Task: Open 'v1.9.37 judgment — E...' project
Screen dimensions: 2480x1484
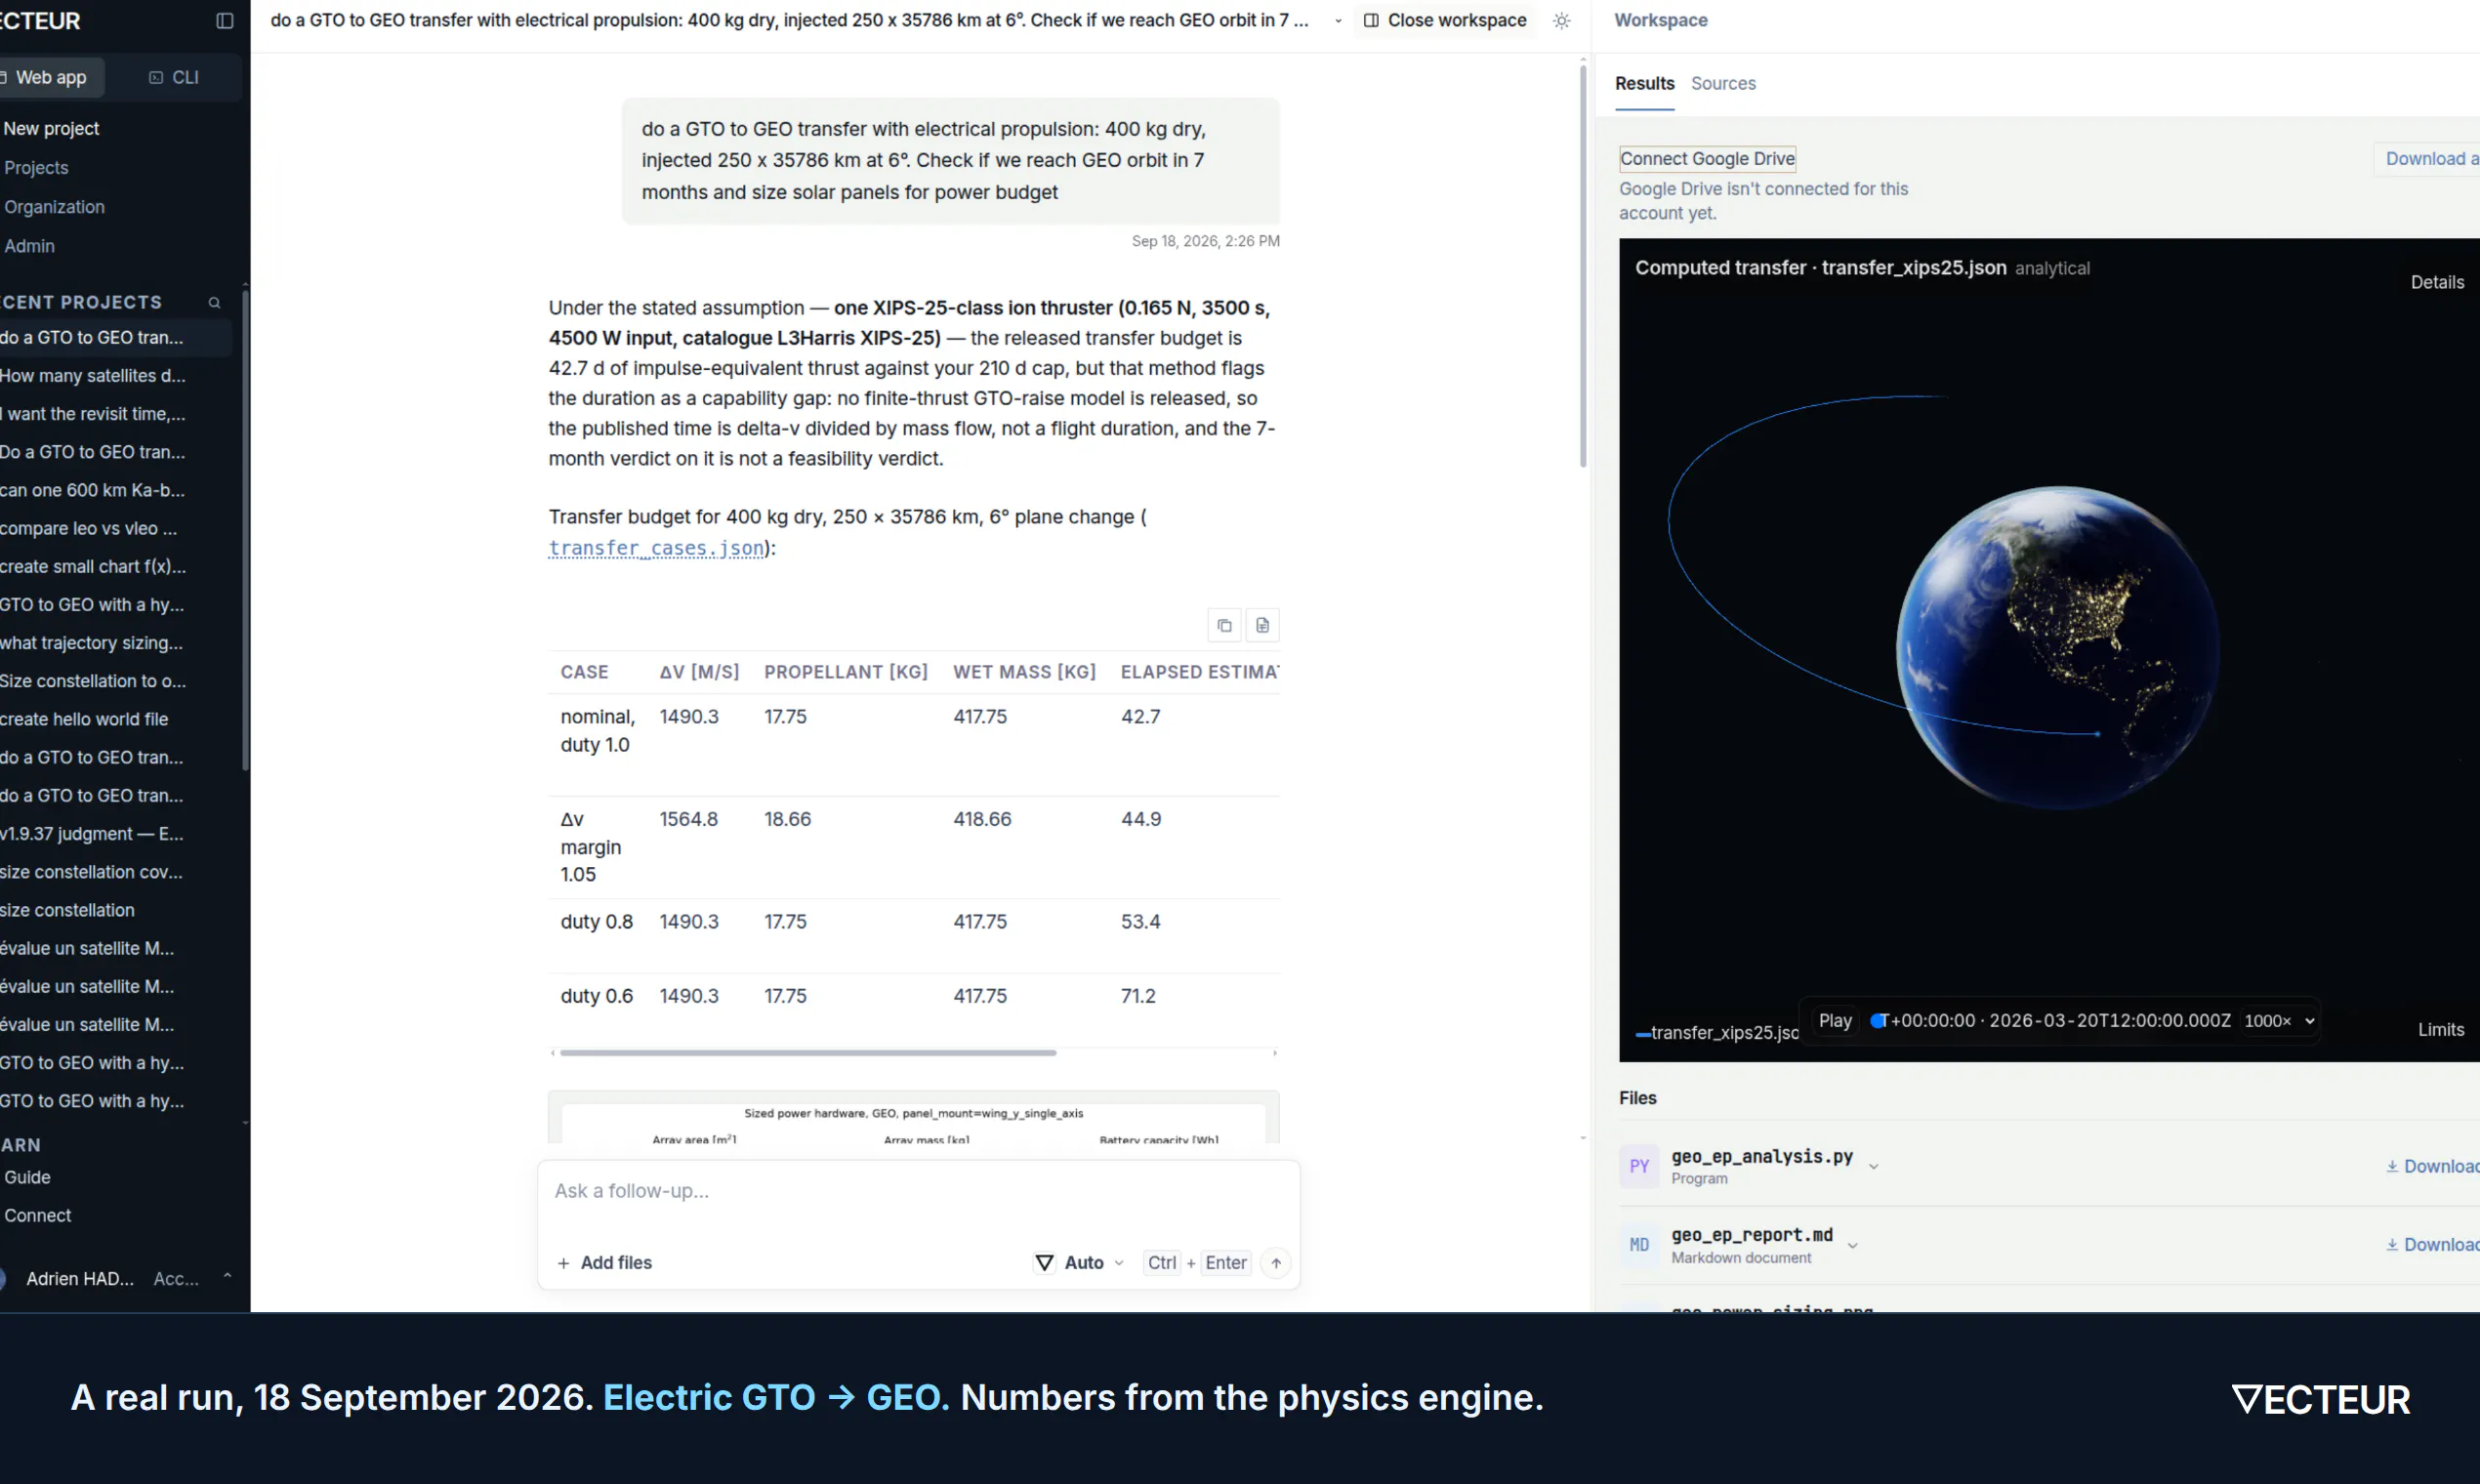Action: point(92,833)
